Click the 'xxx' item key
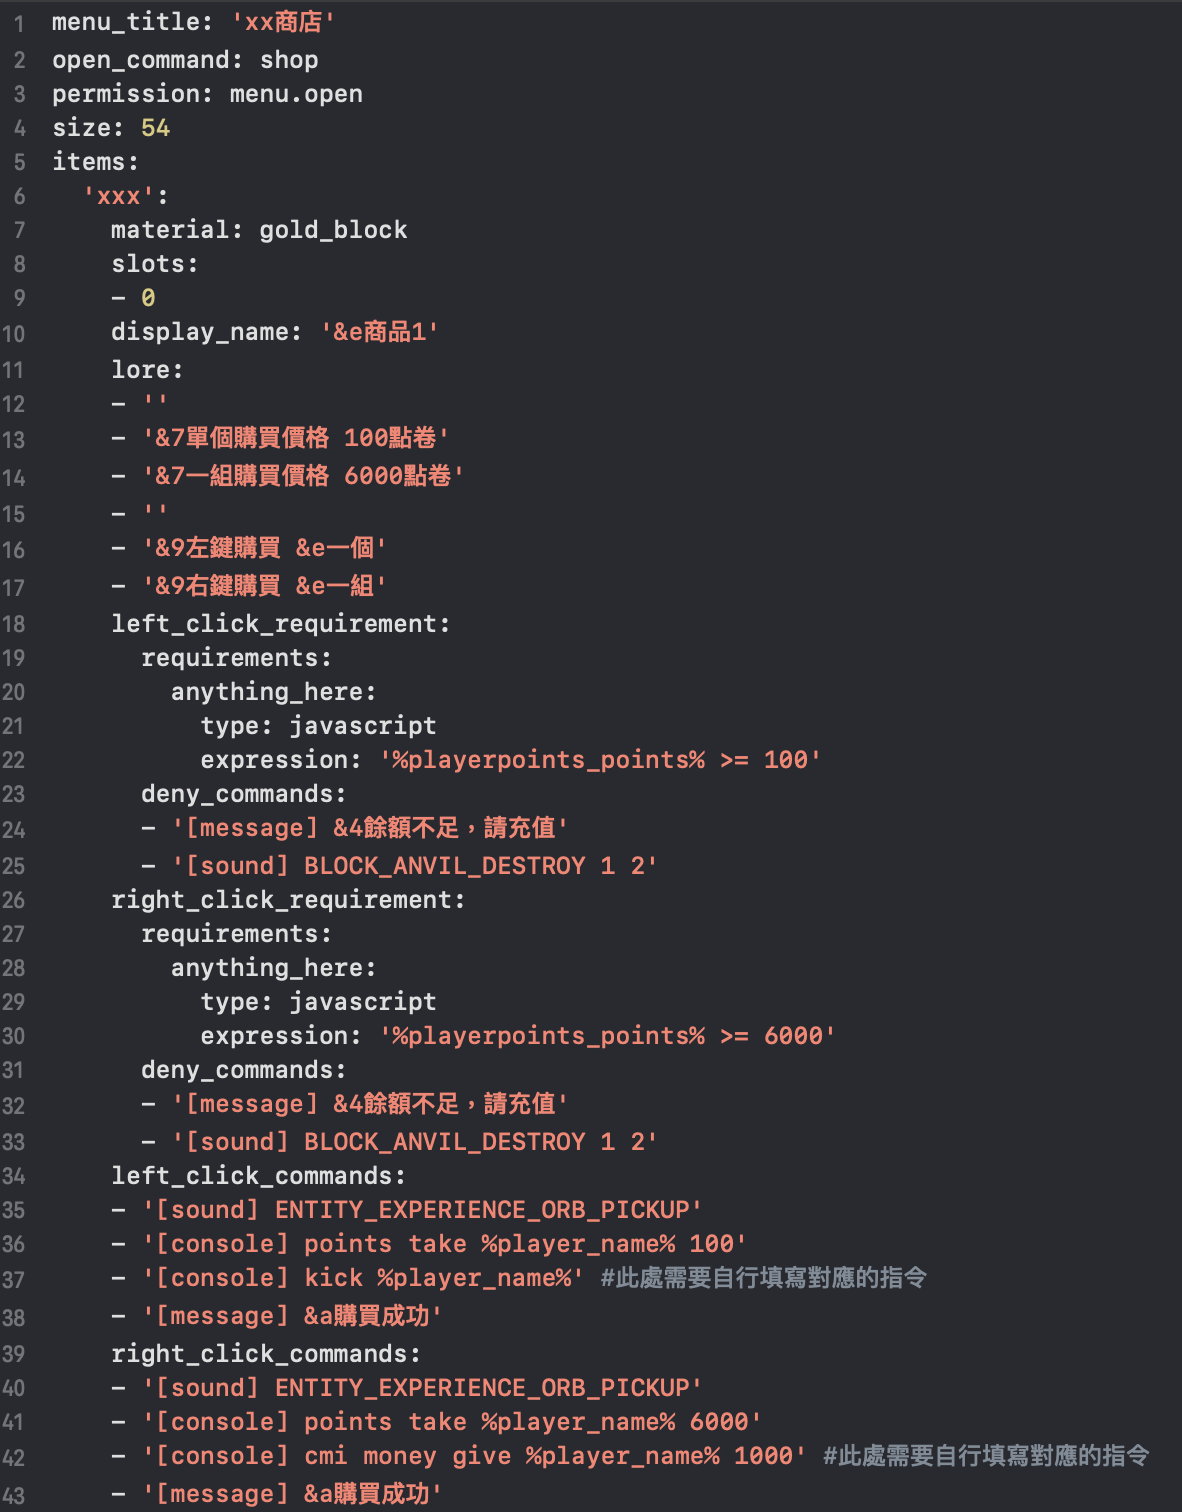The width and height of the screenshot is (1182, 1512). tap(120, 196)
